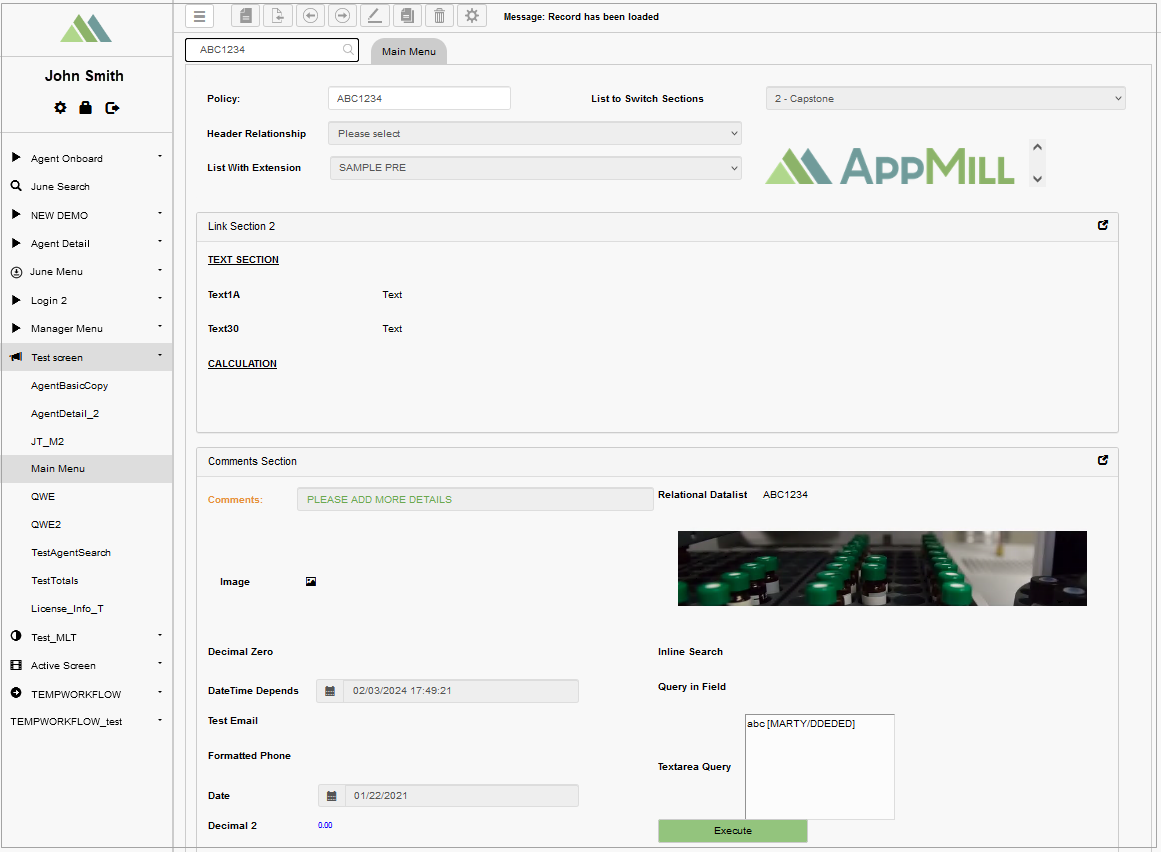Screen dimensions: 1161x852
Task: Expand the Agent Detail menu
Action: 87,244
